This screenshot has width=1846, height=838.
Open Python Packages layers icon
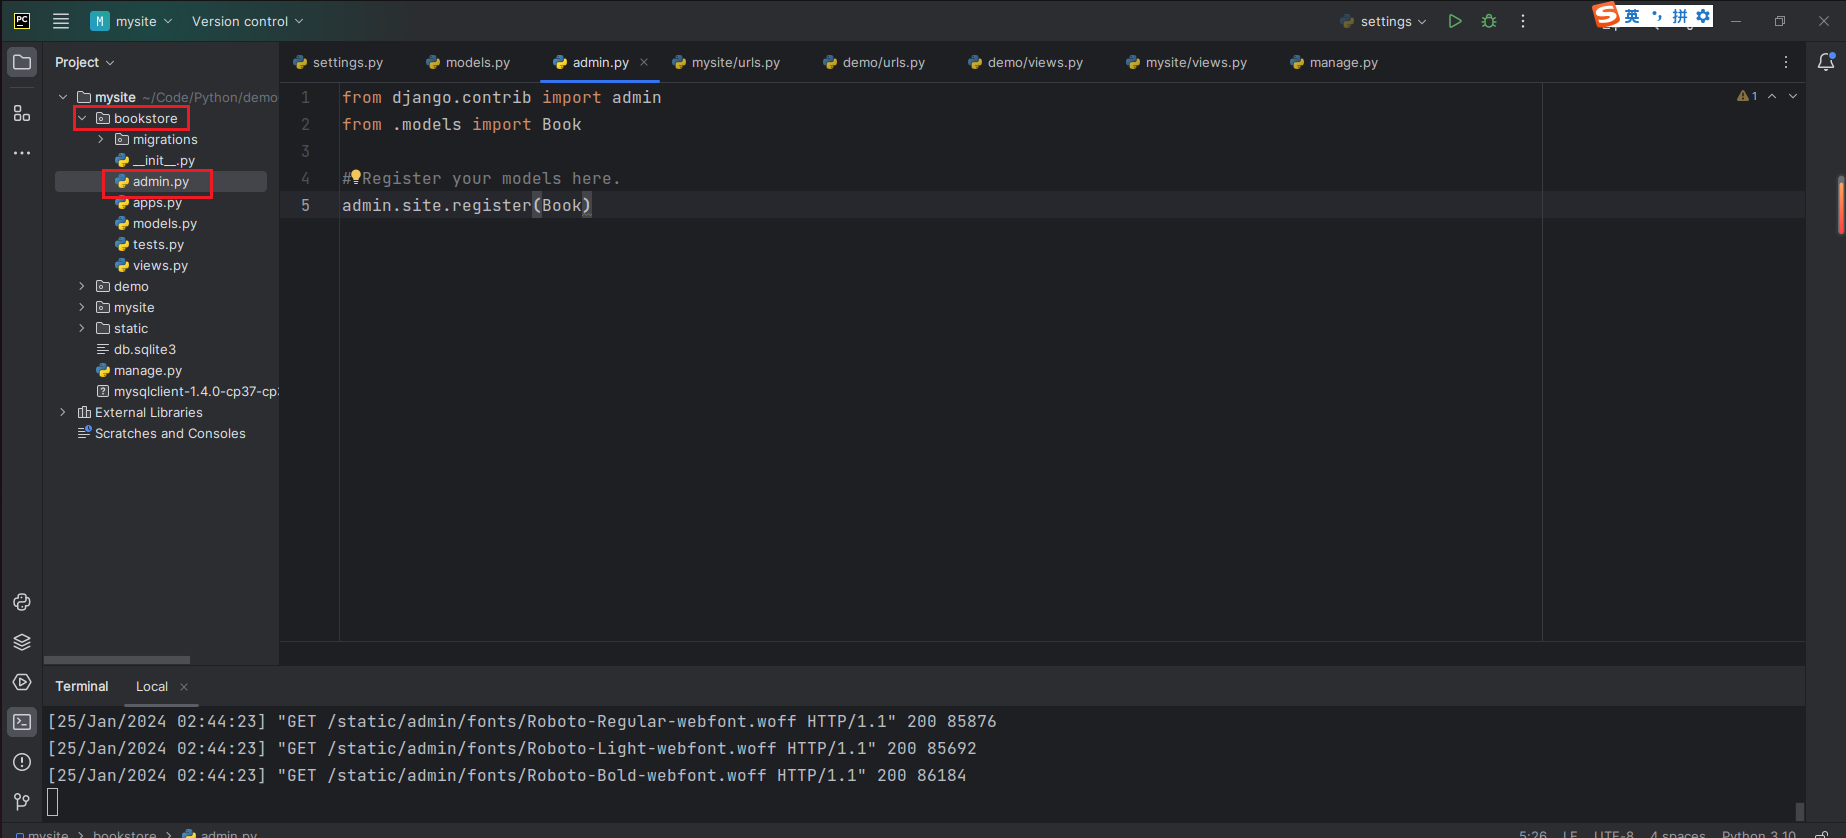tap(22, 642)
